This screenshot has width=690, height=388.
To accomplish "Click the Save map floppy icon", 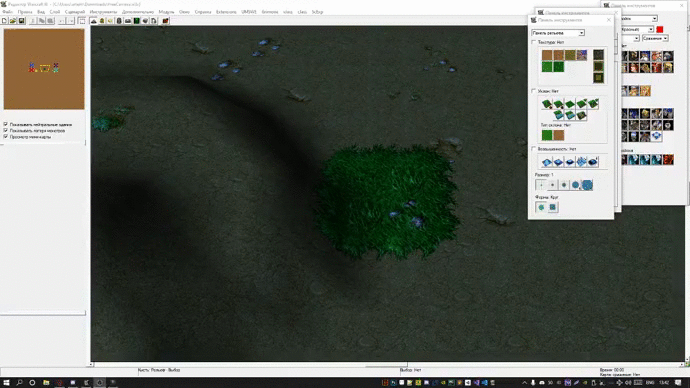I will coord(21,21).
